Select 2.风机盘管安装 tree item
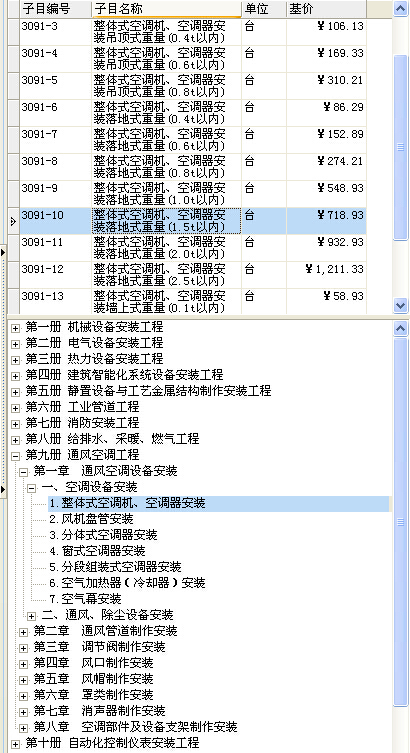 91,519
